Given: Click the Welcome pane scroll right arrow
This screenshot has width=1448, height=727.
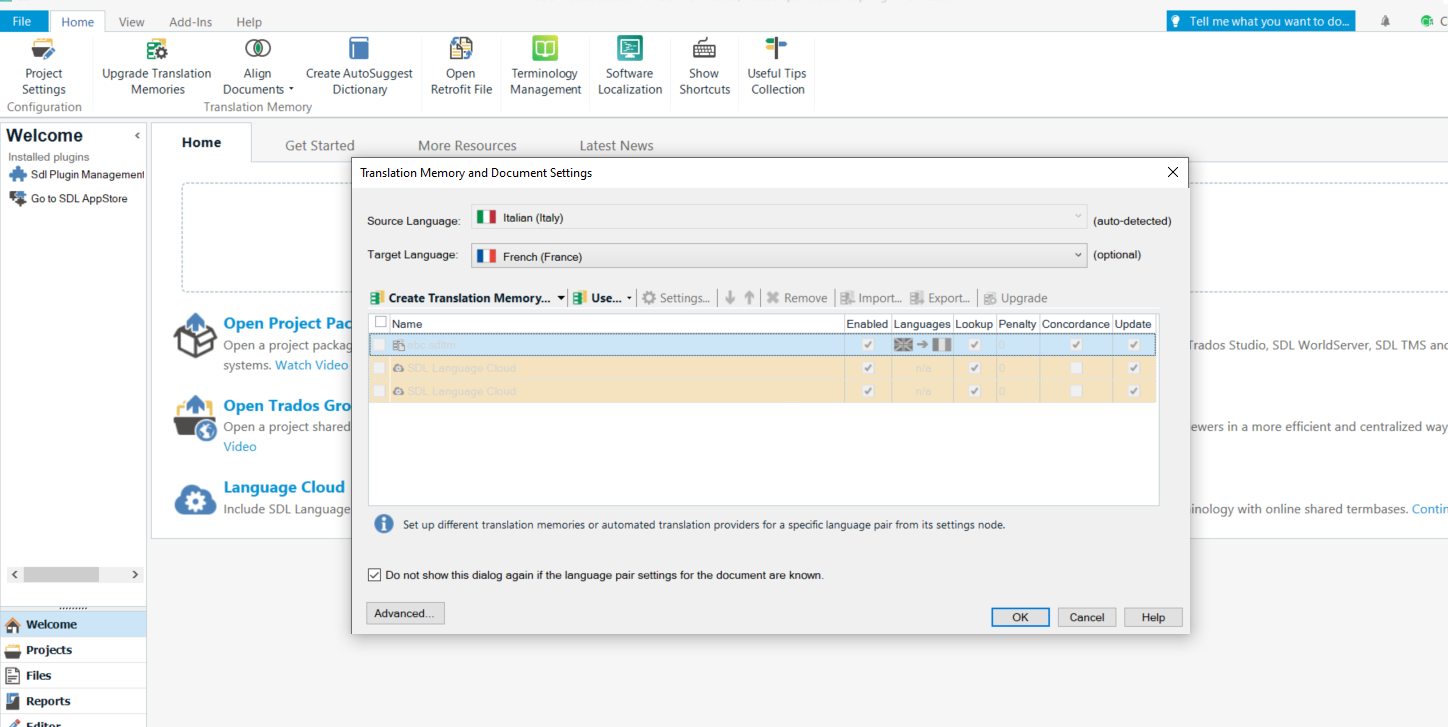Looking at the screenshot, I should point(136,575).
